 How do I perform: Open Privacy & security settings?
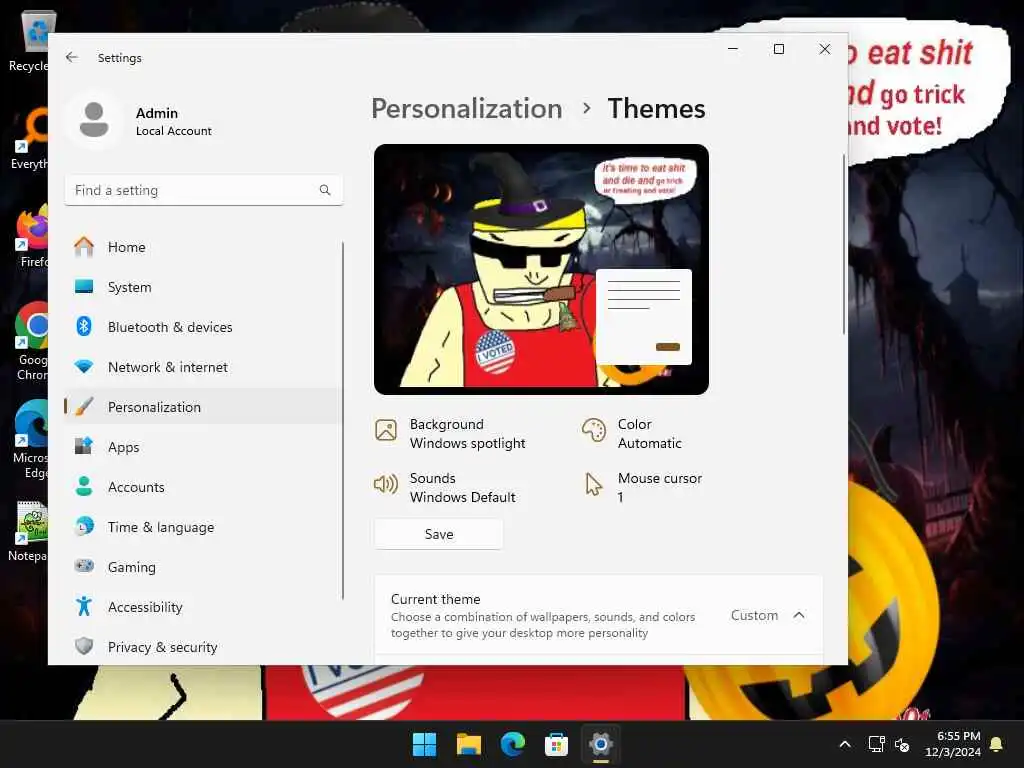[204, 647]
